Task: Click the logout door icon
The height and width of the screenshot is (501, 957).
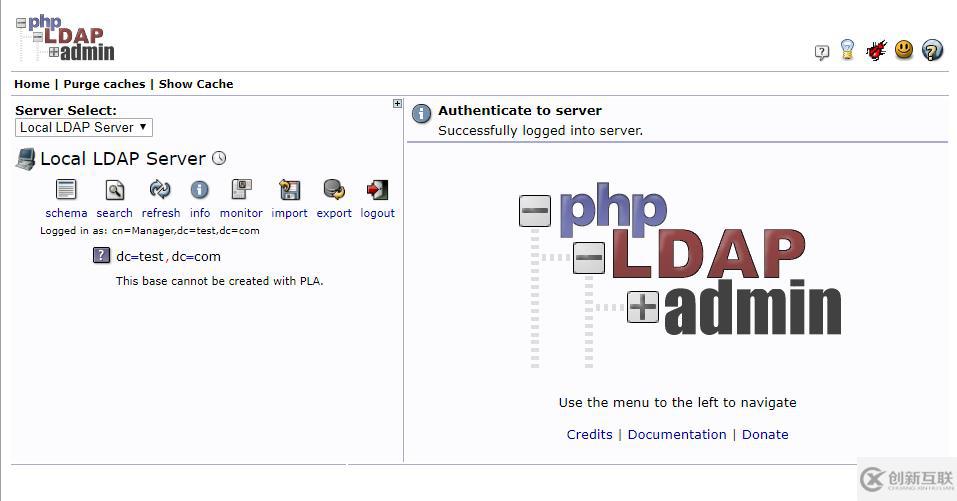Action: 377,190
